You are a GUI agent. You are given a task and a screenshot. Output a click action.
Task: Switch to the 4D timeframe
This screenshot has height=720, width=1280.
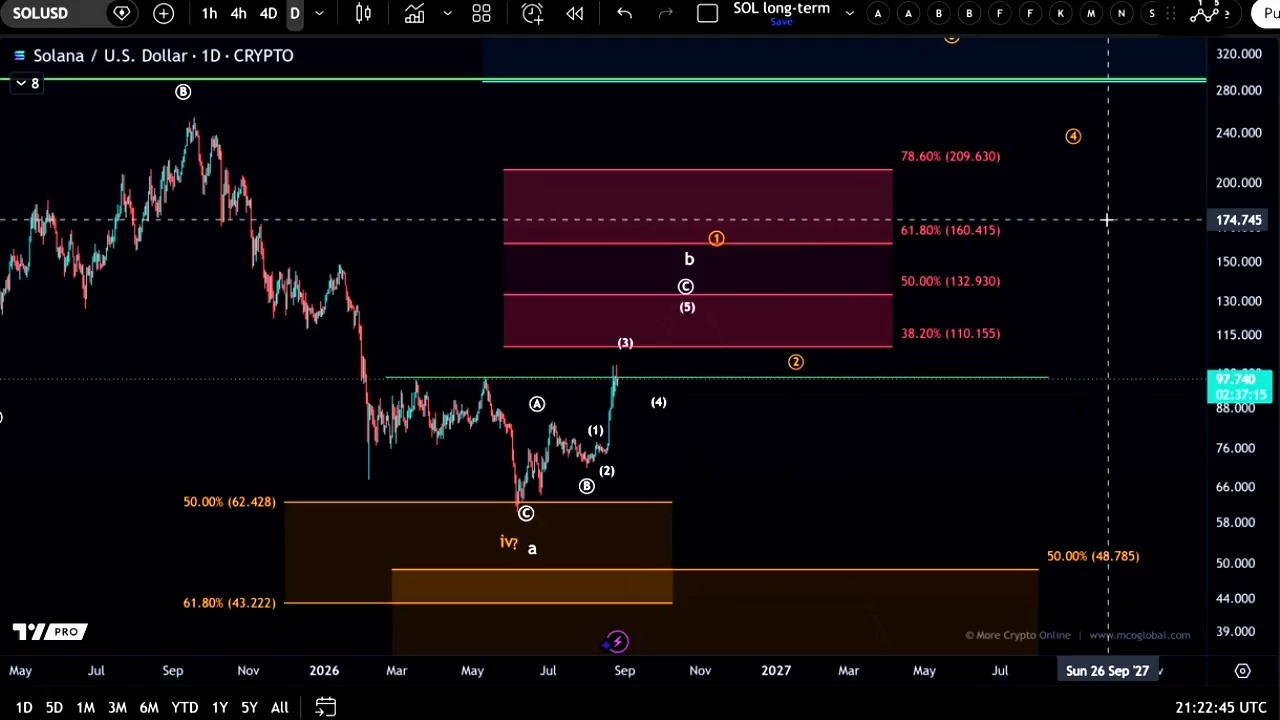click(268, 13)
